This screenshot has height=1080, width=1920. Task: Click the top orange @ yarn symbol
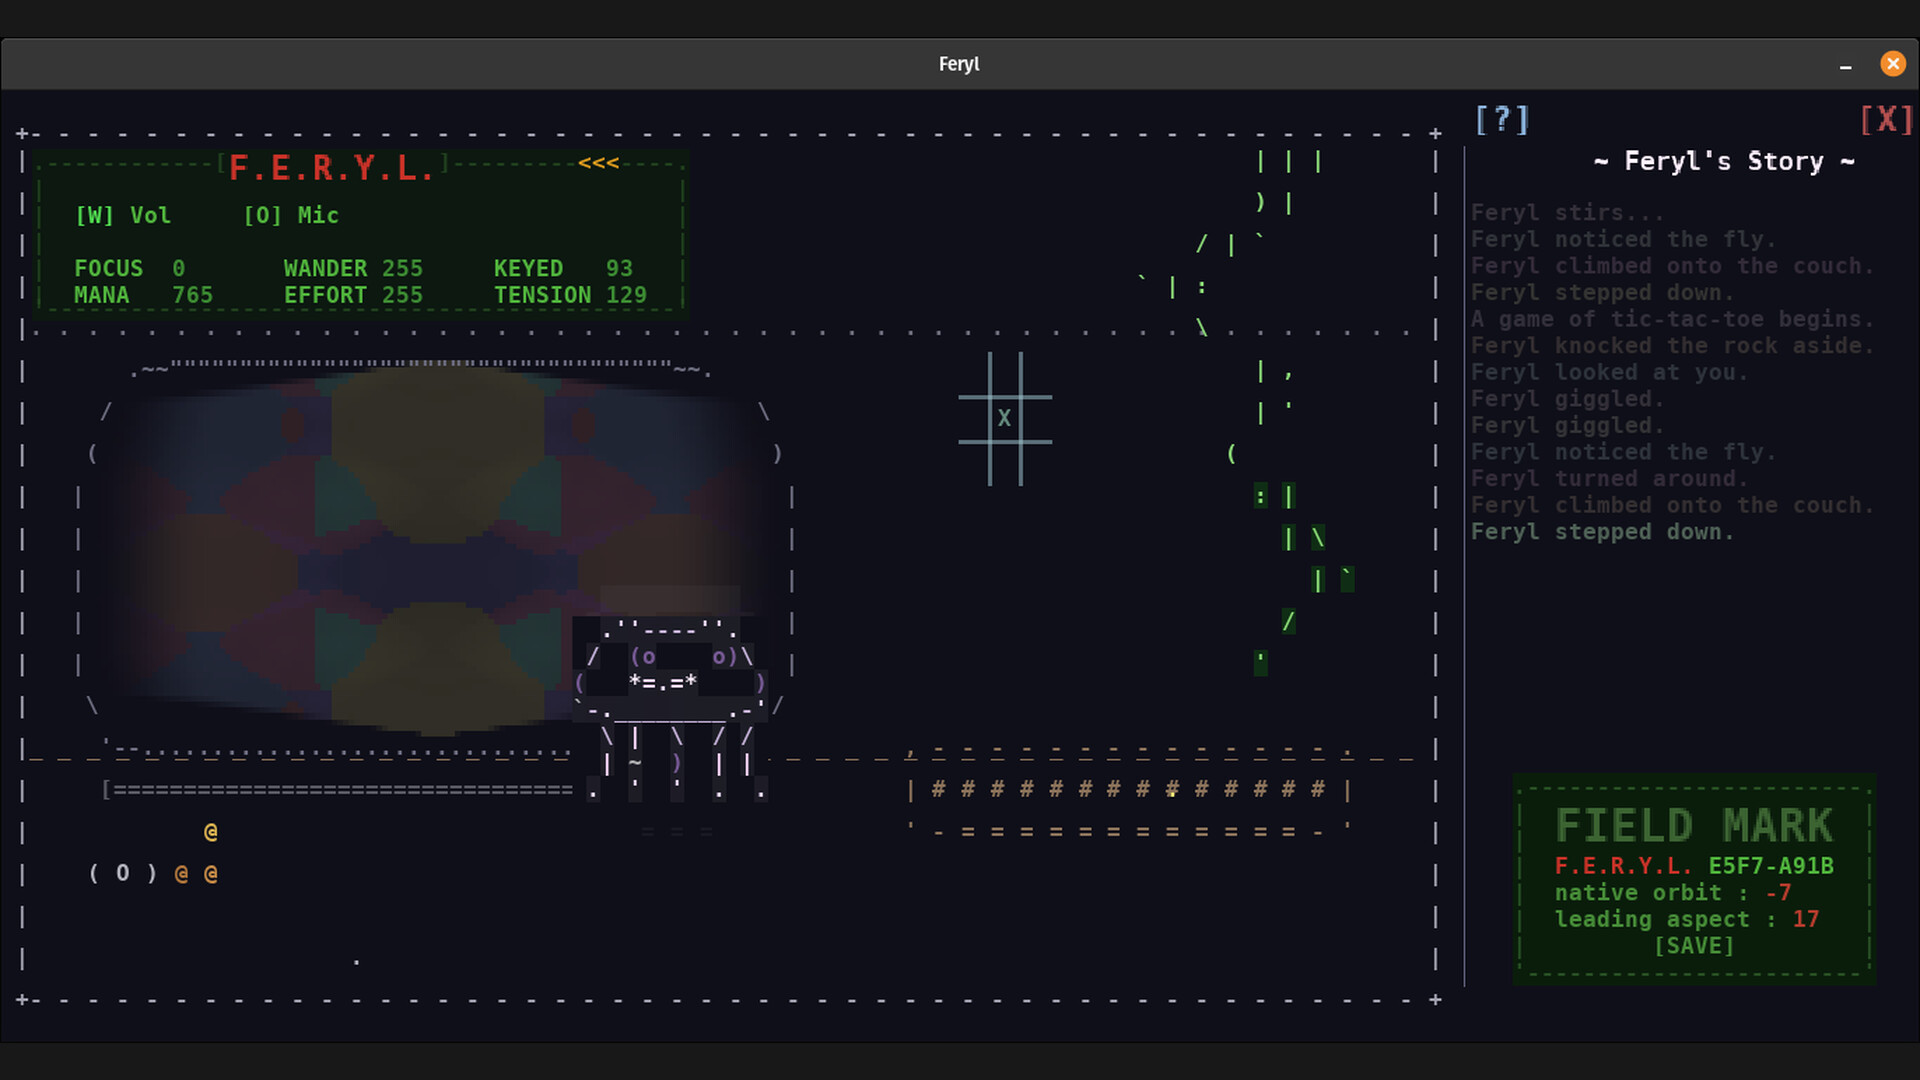[211, 832]
